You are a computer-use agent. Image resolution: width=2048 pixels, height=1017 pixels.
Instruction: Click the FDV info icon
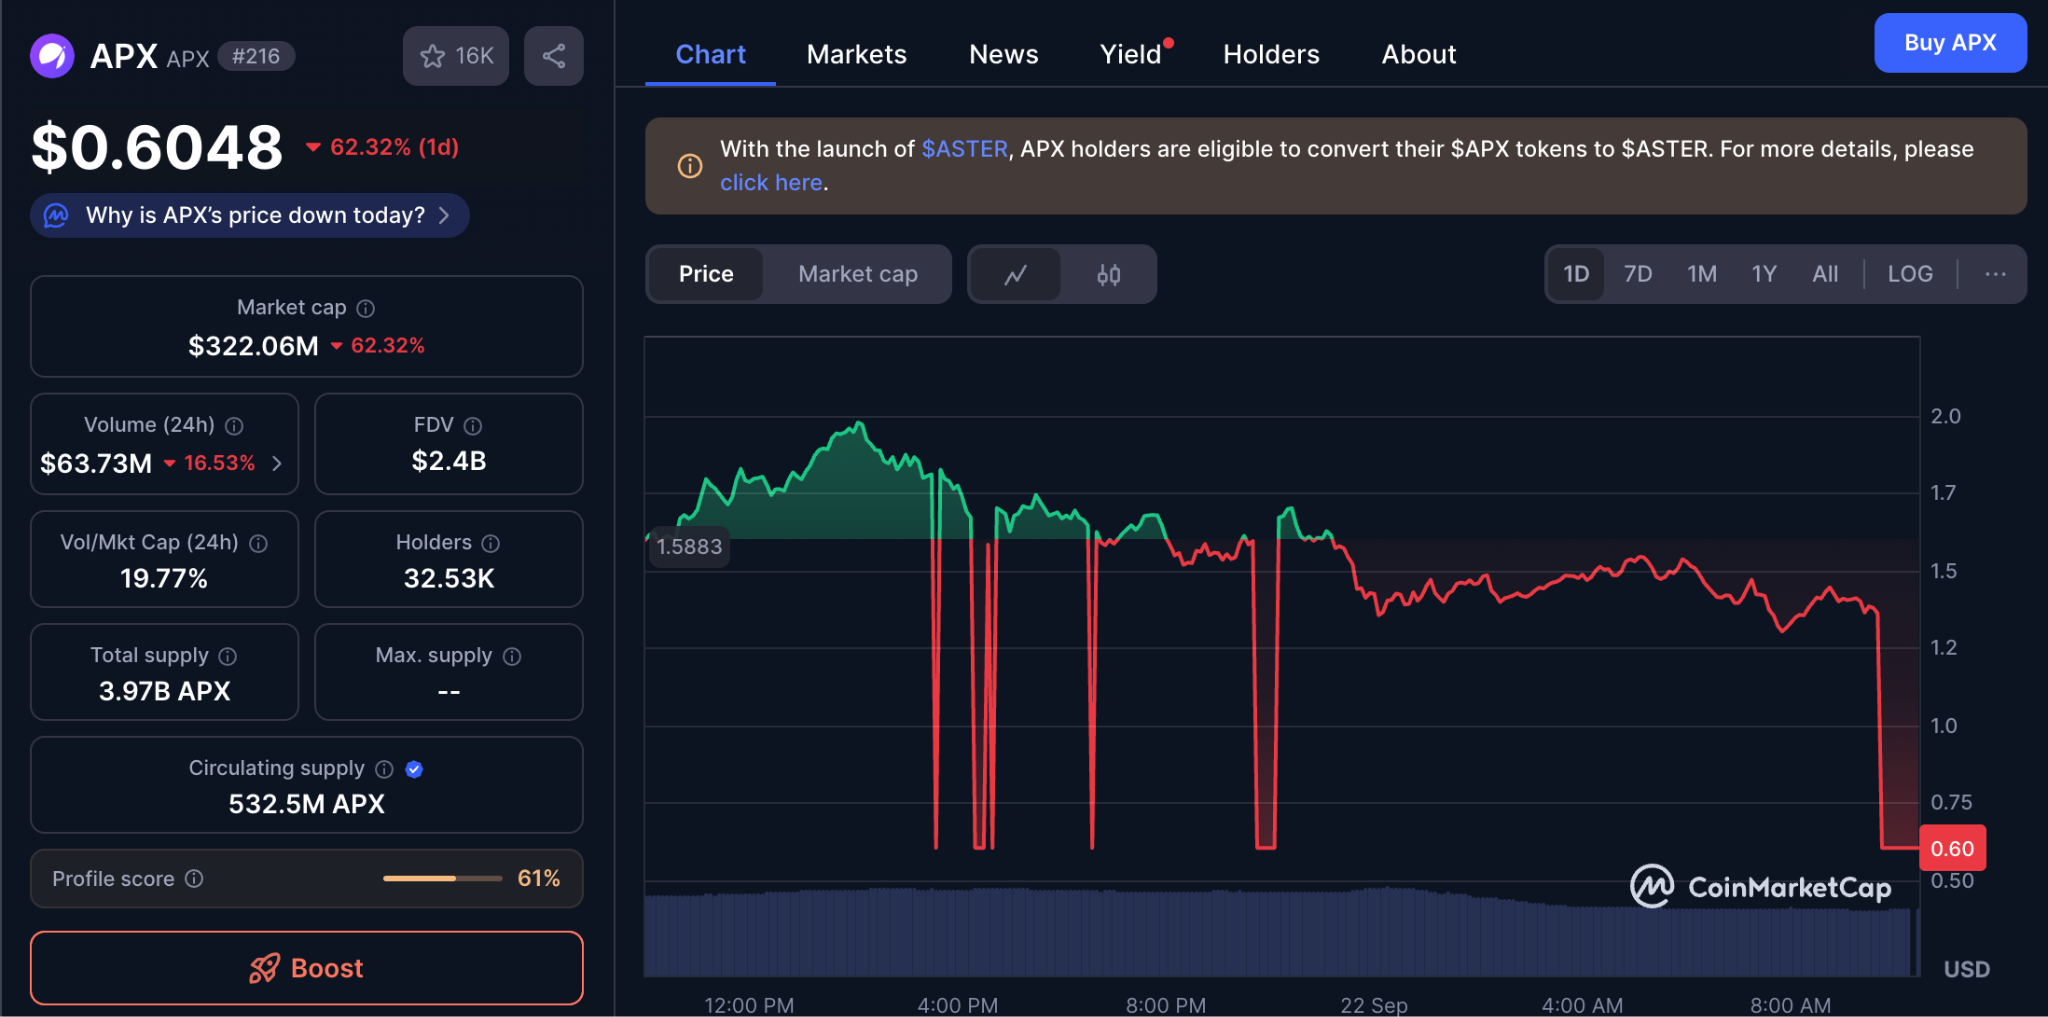point(473,426)
